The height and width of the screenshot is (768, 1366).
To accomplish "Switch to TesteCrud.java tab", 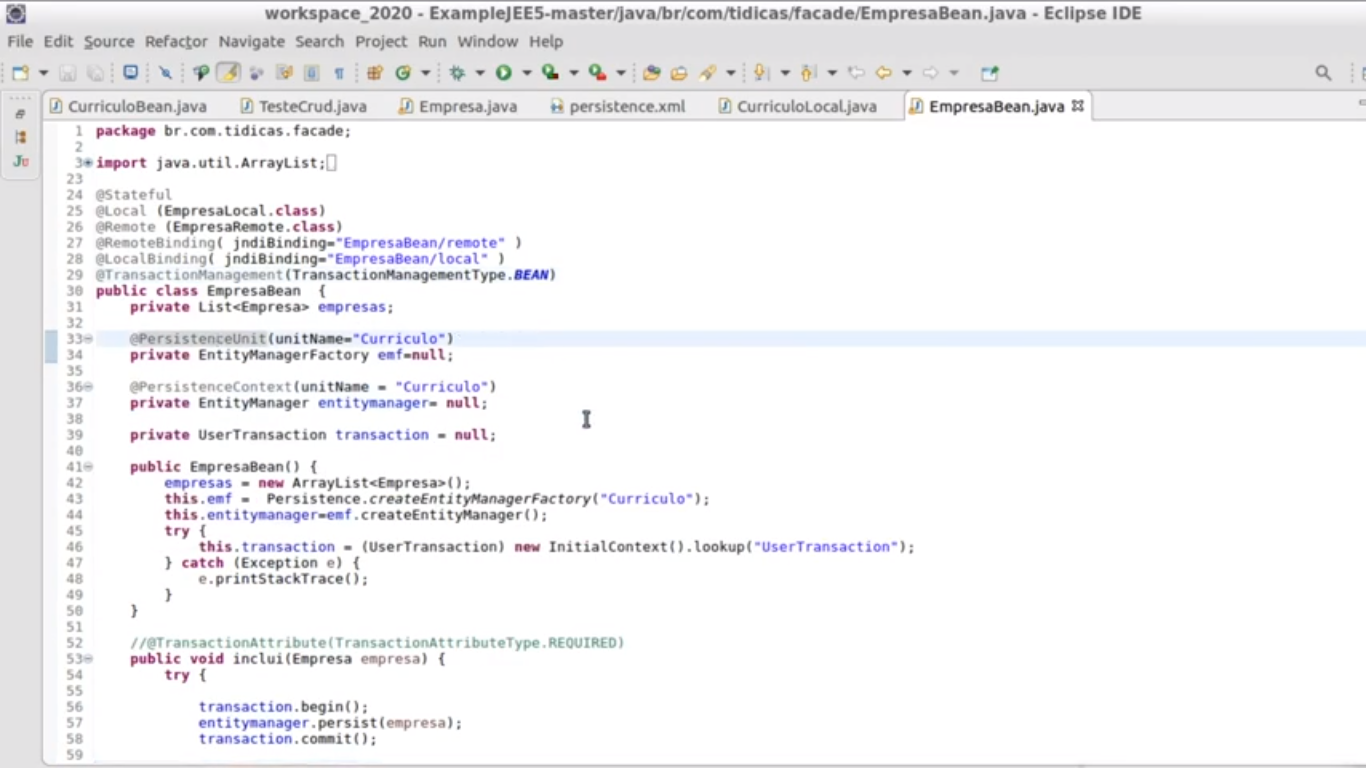I will point(303,106).
